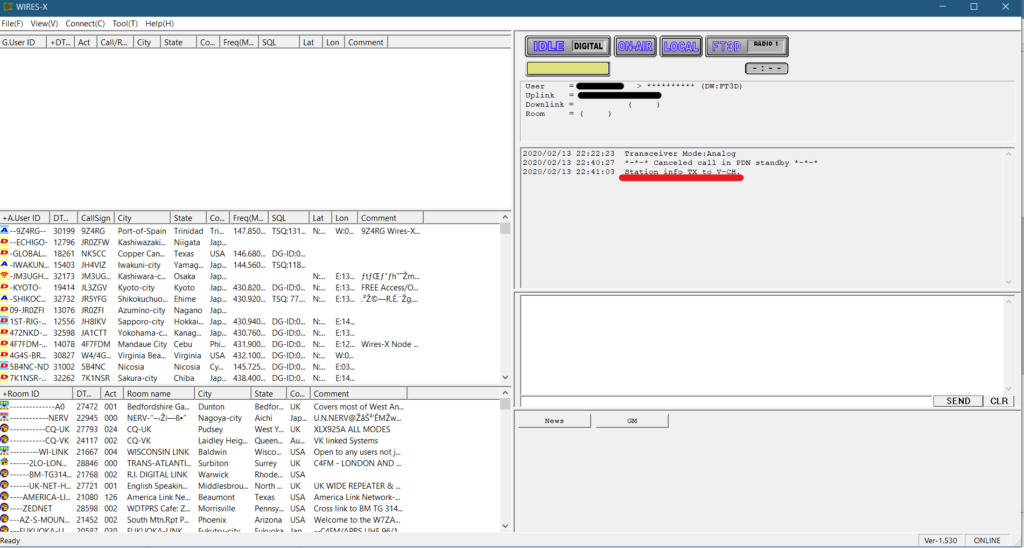
Task: Sort by +Room ID column header
Action: click(x=37, y=394)
